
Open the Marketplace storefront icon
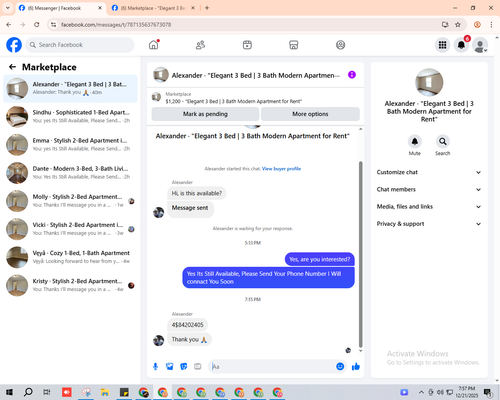tap(294, 45)
